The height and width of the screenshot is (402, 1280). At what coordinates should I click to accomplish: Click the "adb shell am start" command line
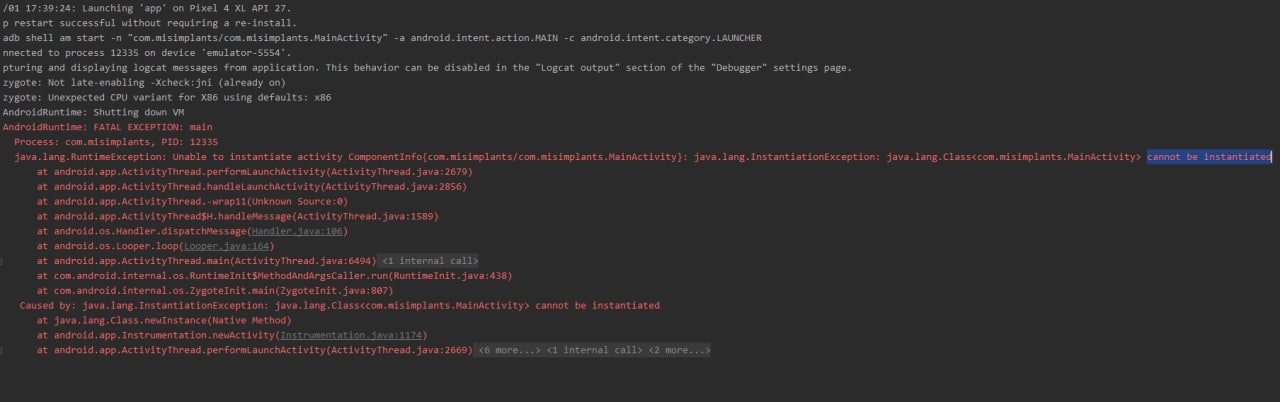[382, 38]
